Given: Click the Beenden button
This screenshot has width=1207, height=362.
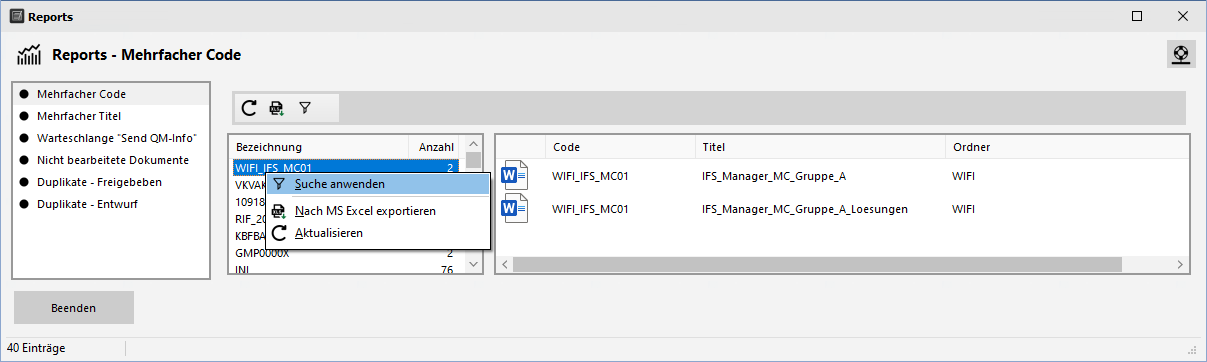Looking at the screenshot, I should pos(74,308).
